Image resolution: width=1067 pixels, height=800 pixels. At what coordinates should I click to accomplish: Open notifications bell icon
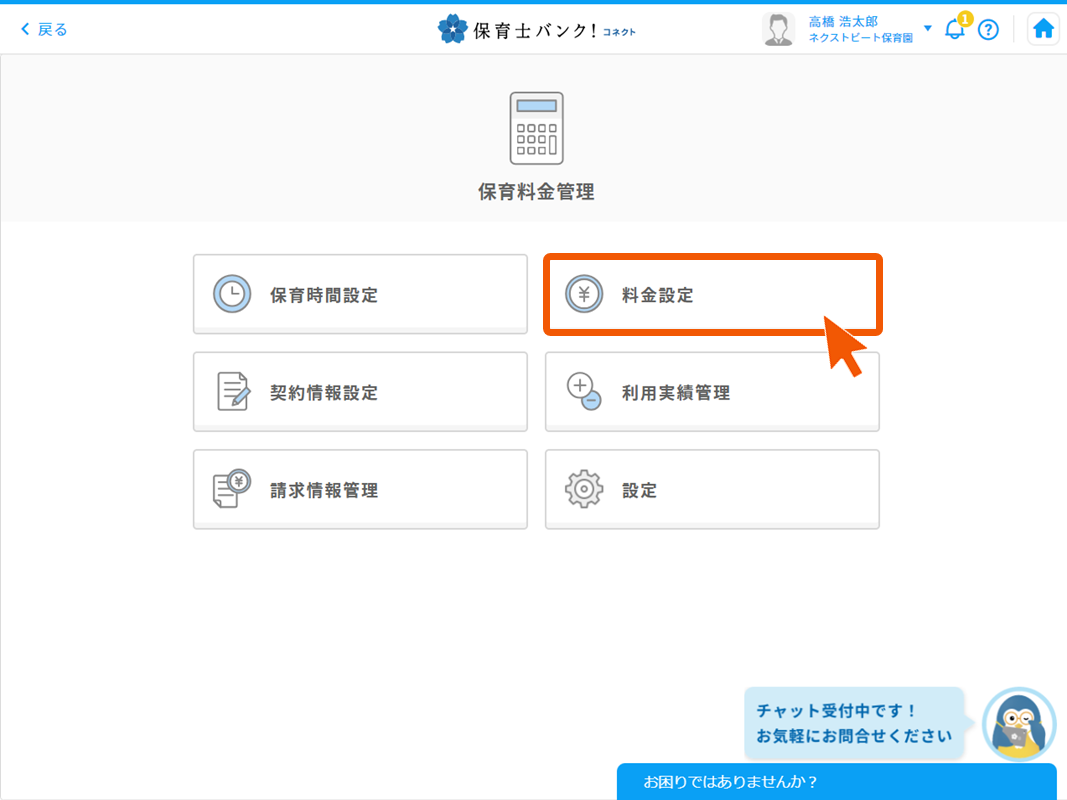(955, 29)
